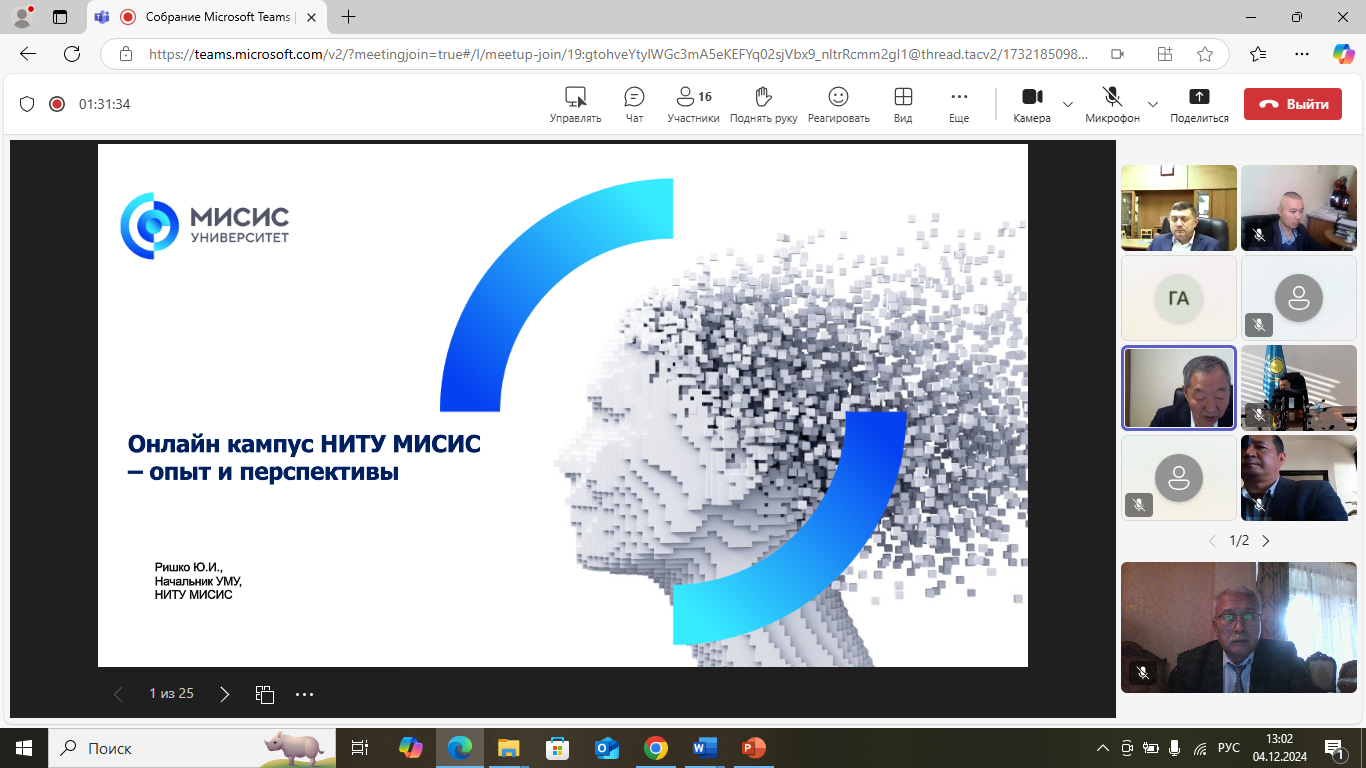Click the camera permission icon in address bar
This screenshot has width=1366, height=768.
1118,54
